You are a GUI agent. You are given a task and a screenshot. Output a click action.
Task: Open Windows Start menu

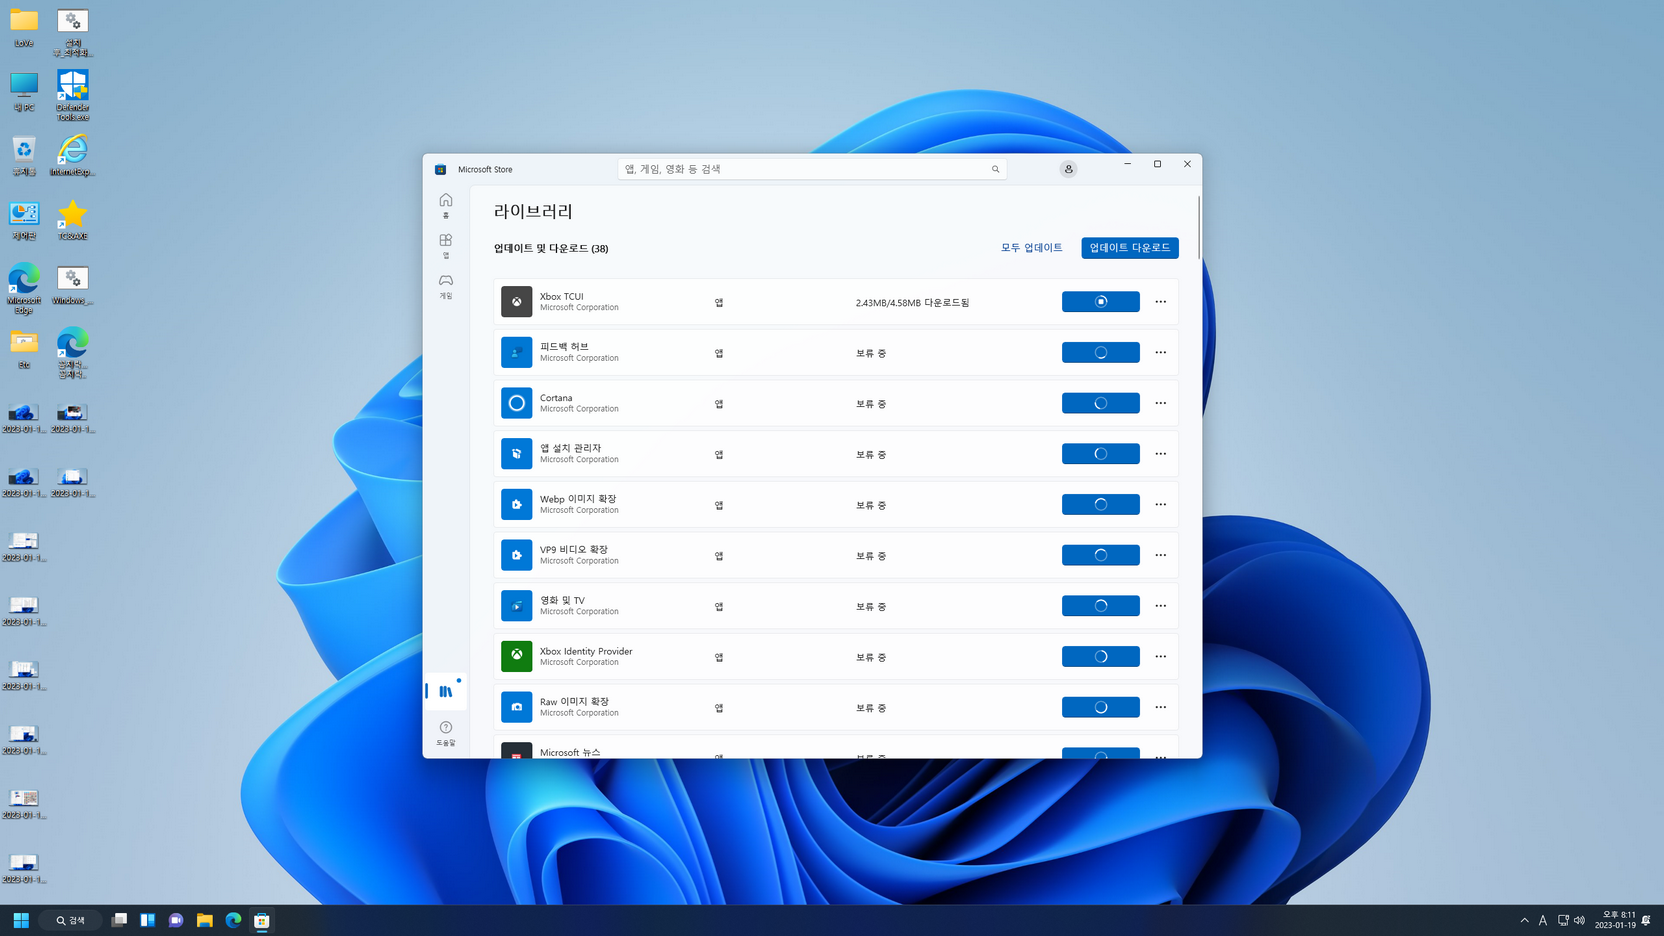point(21,920)
